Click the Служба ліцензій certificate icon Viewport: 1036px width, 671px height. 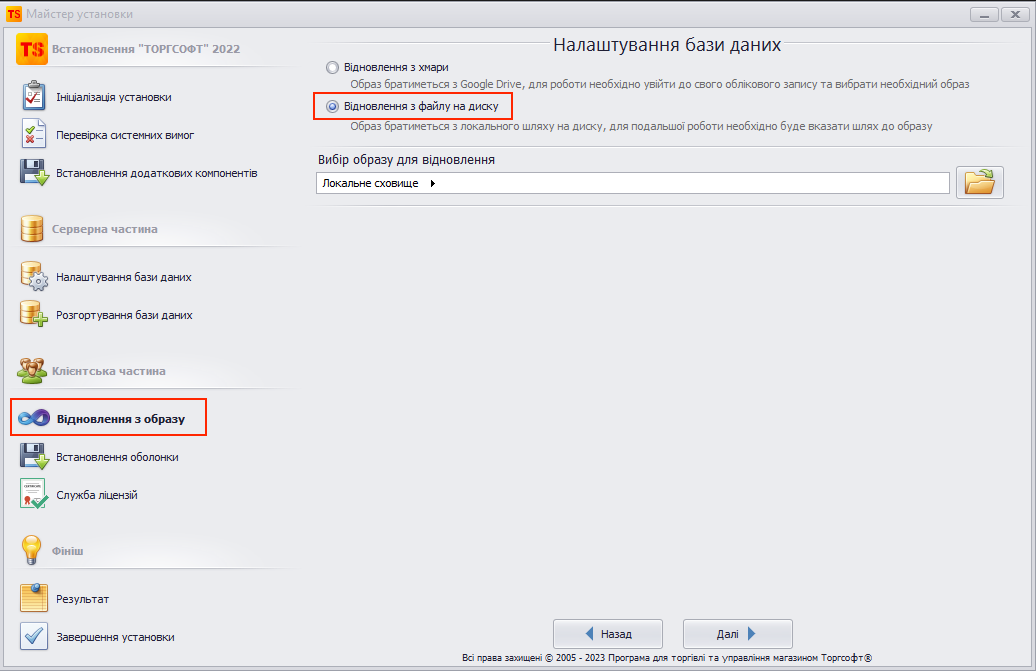(33, 495)
